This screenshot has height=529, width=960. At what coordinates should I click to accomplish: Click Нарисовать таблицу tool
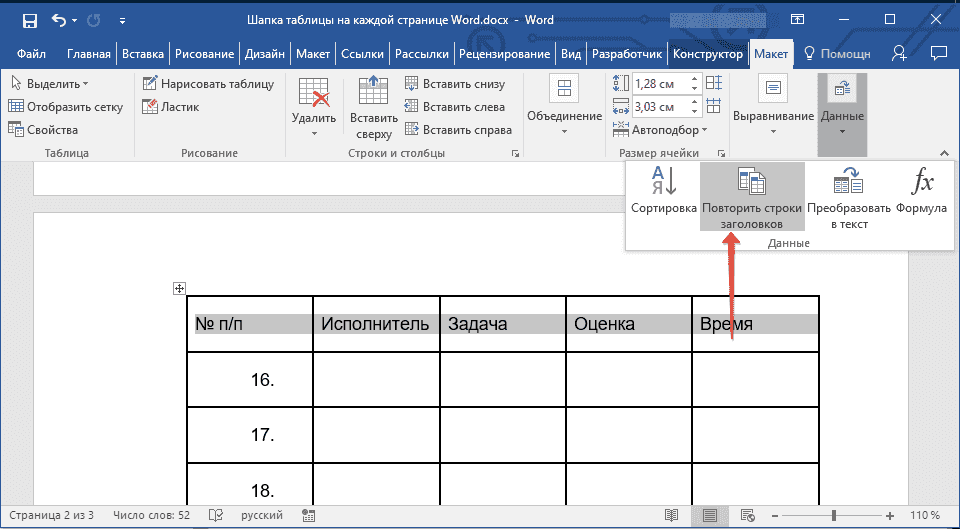coord(208,84)
